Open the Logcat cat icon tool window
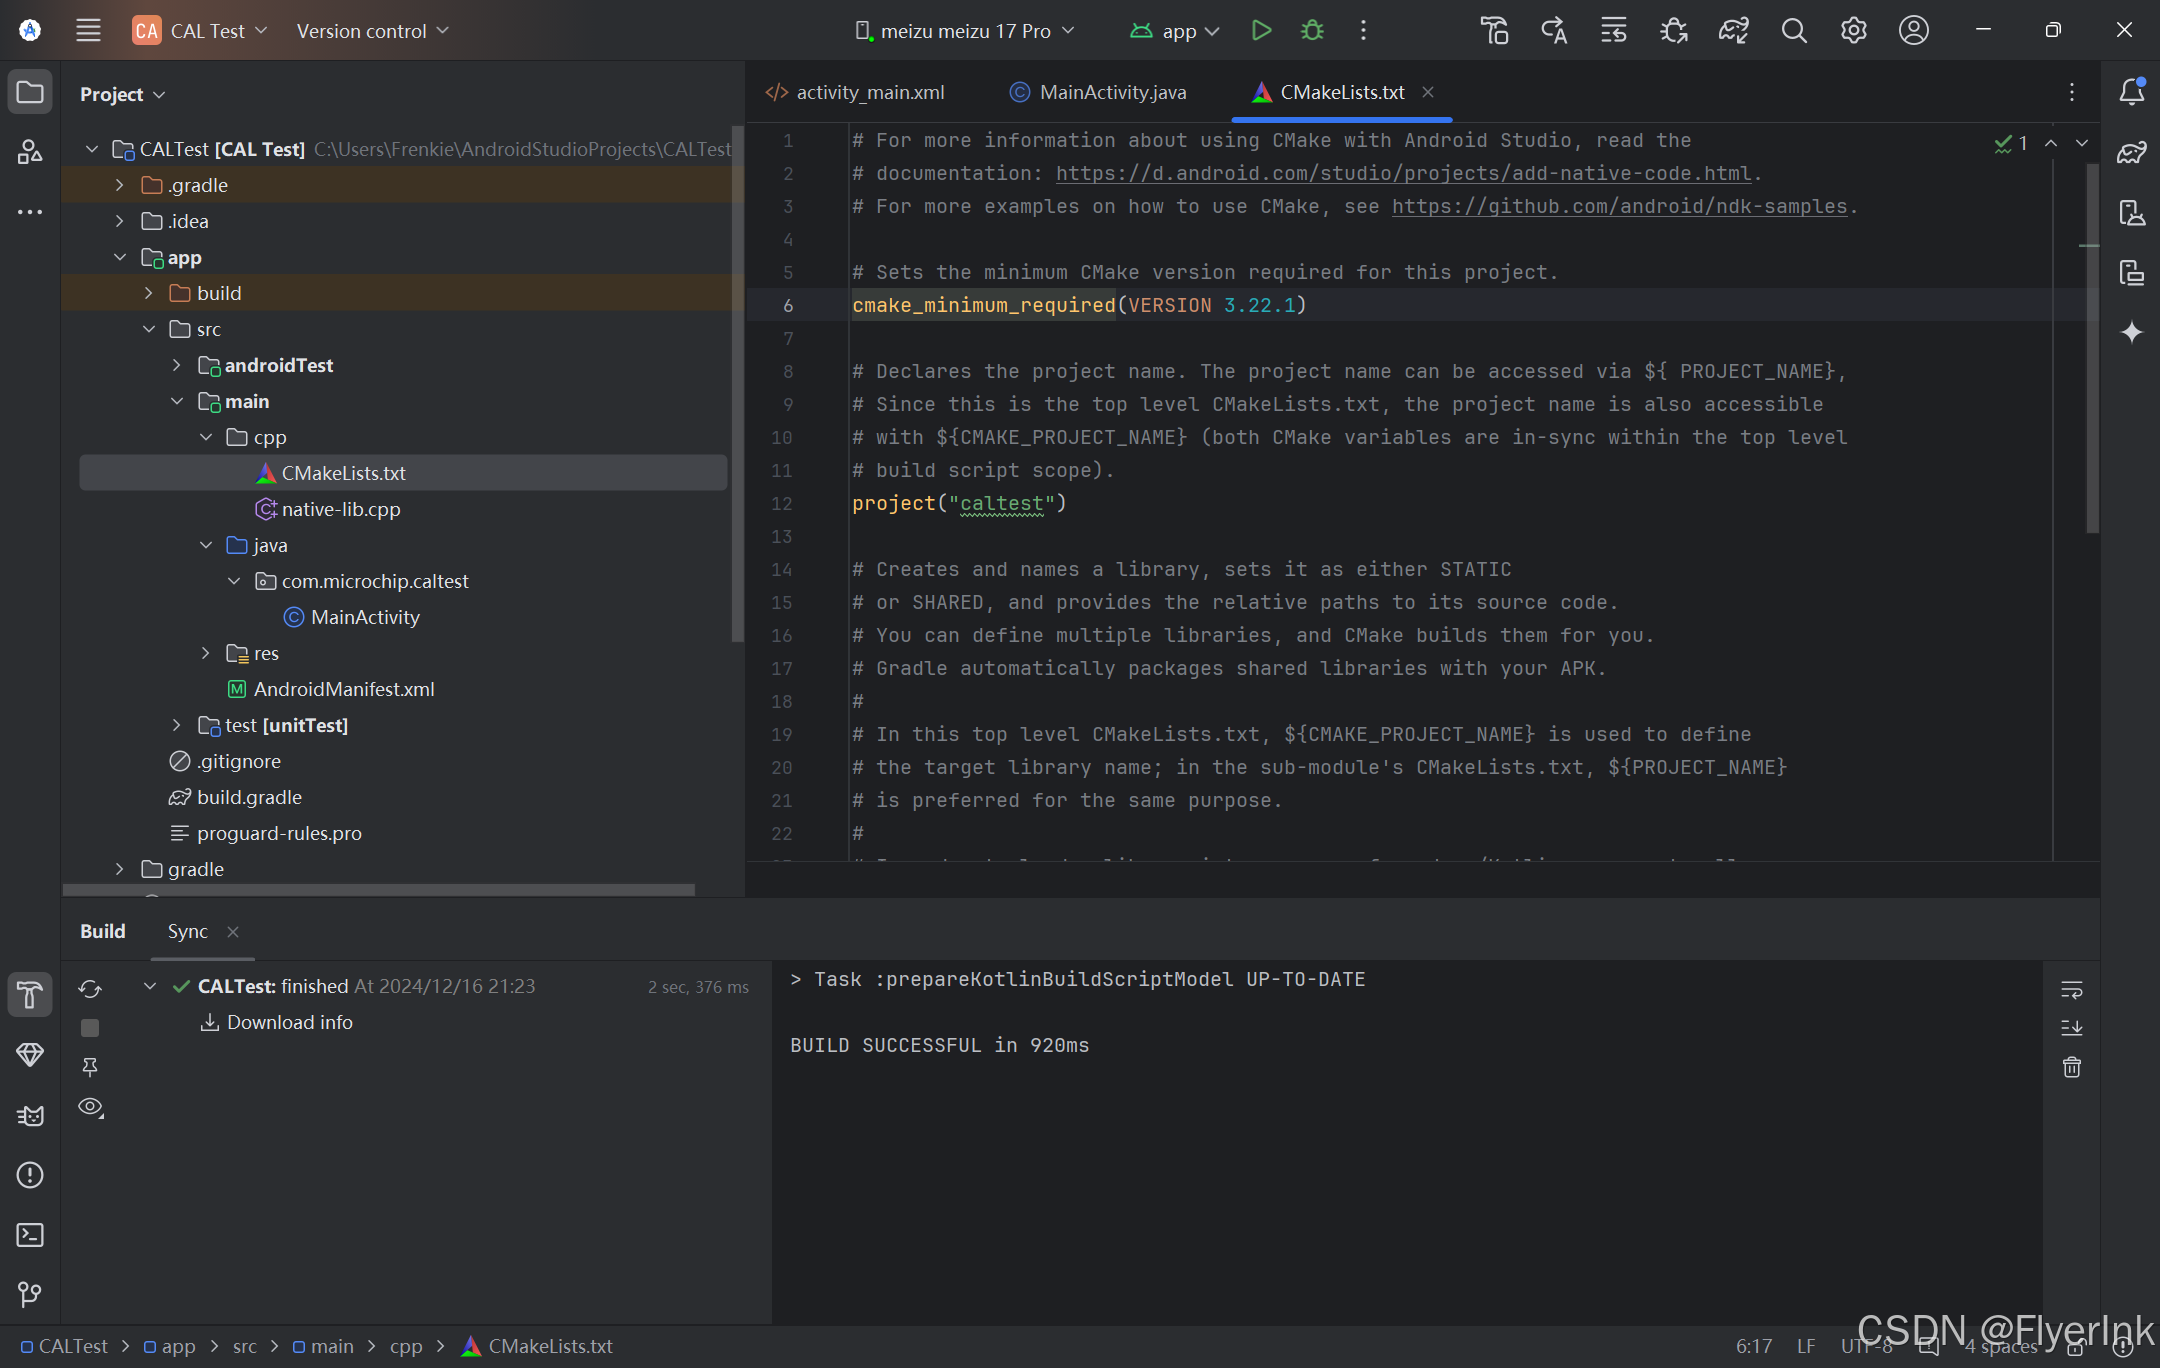Viewport: 2160px width, 1368px height. point(30,1115)
